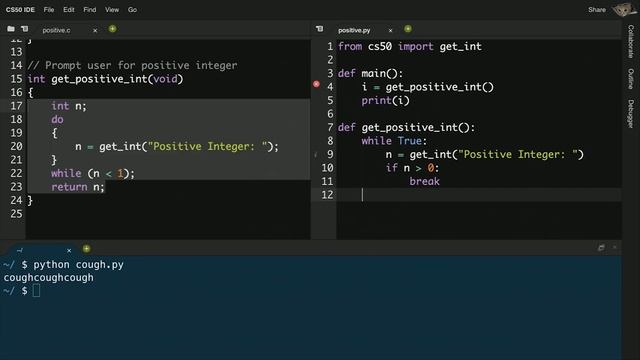Switch to the positive.py tab
The image size is (640, 360).
(354, 30)
